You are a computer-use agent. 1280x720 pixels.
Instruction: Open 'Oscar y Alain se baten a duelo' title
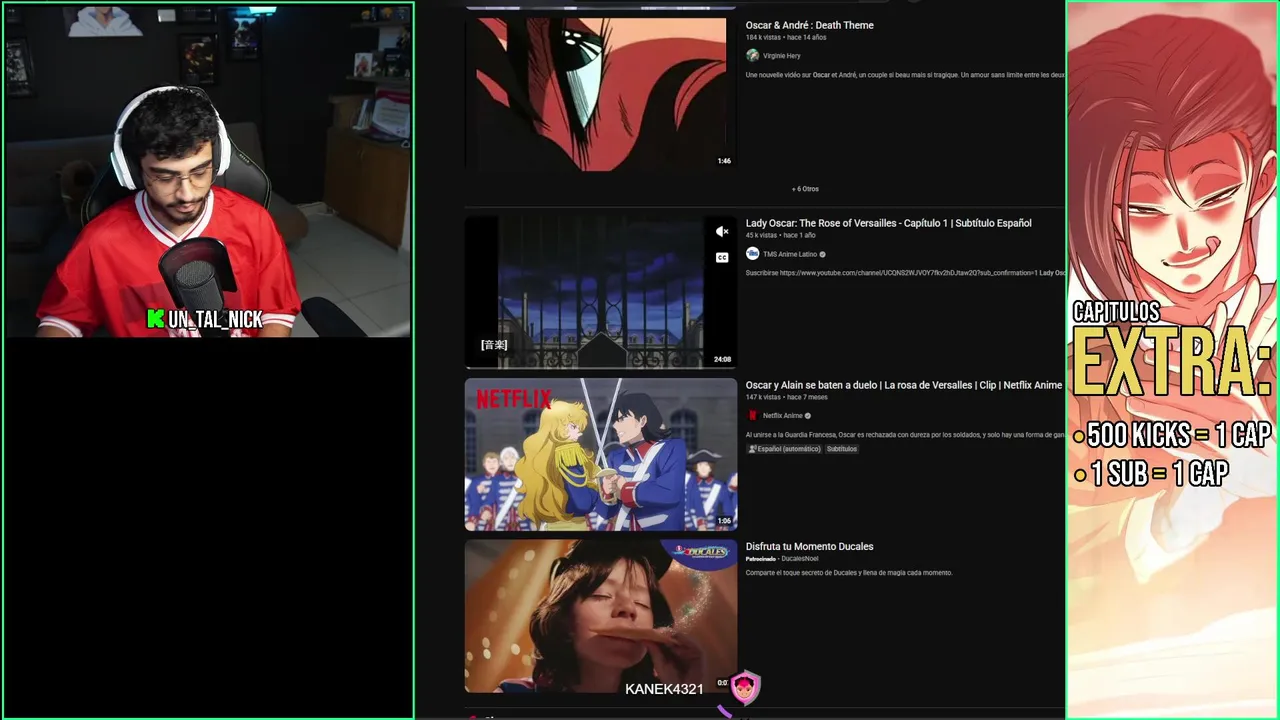[904, 386]
